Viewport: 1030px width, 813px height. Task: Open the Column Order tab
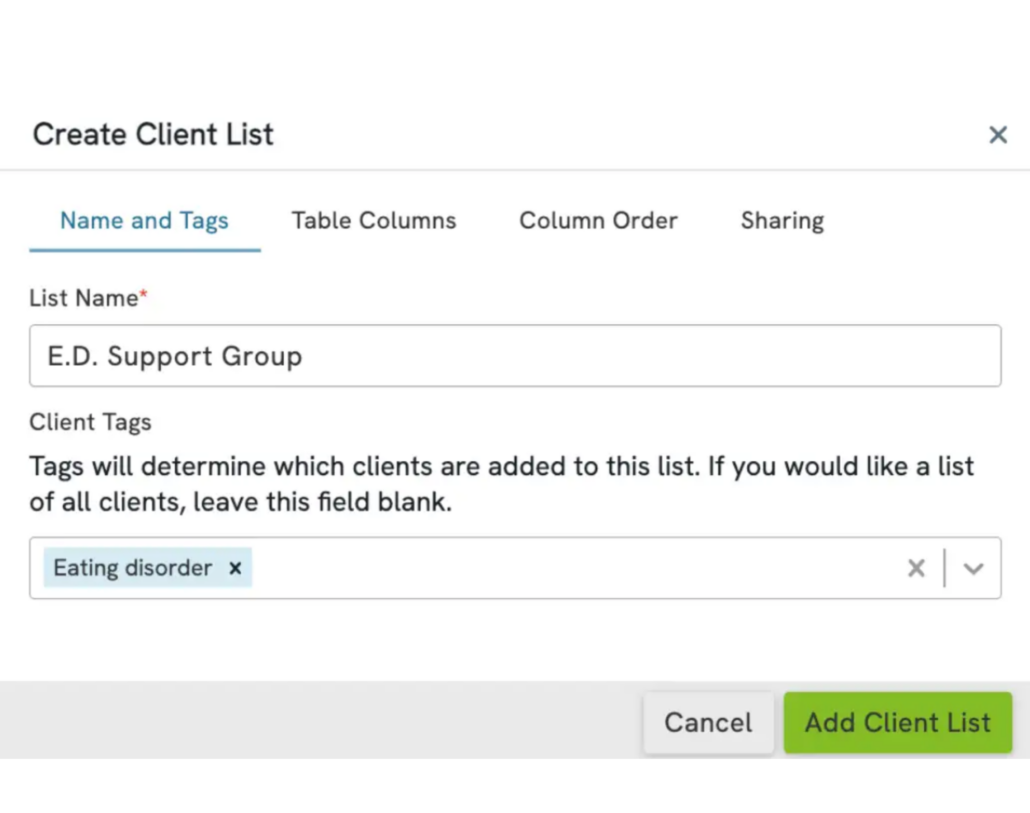point(597,221)
